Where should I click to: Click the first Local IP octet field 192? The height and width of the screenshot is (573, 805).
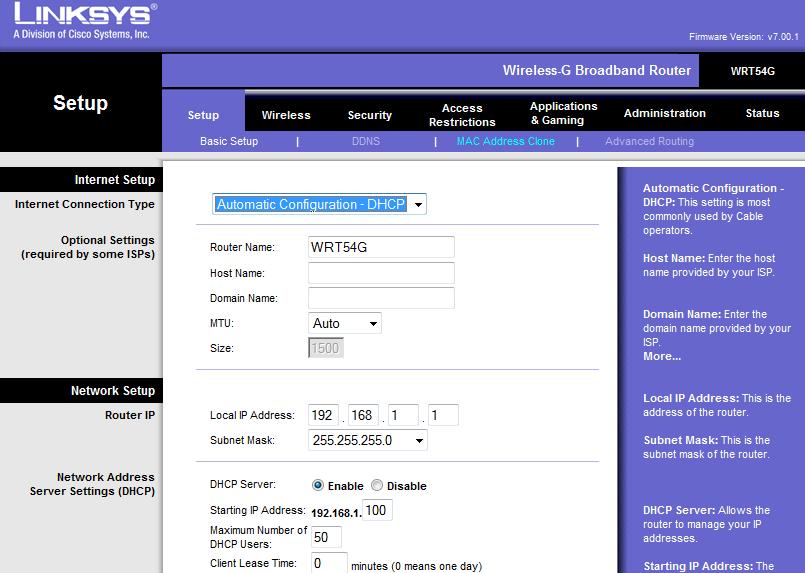(323, 415)
